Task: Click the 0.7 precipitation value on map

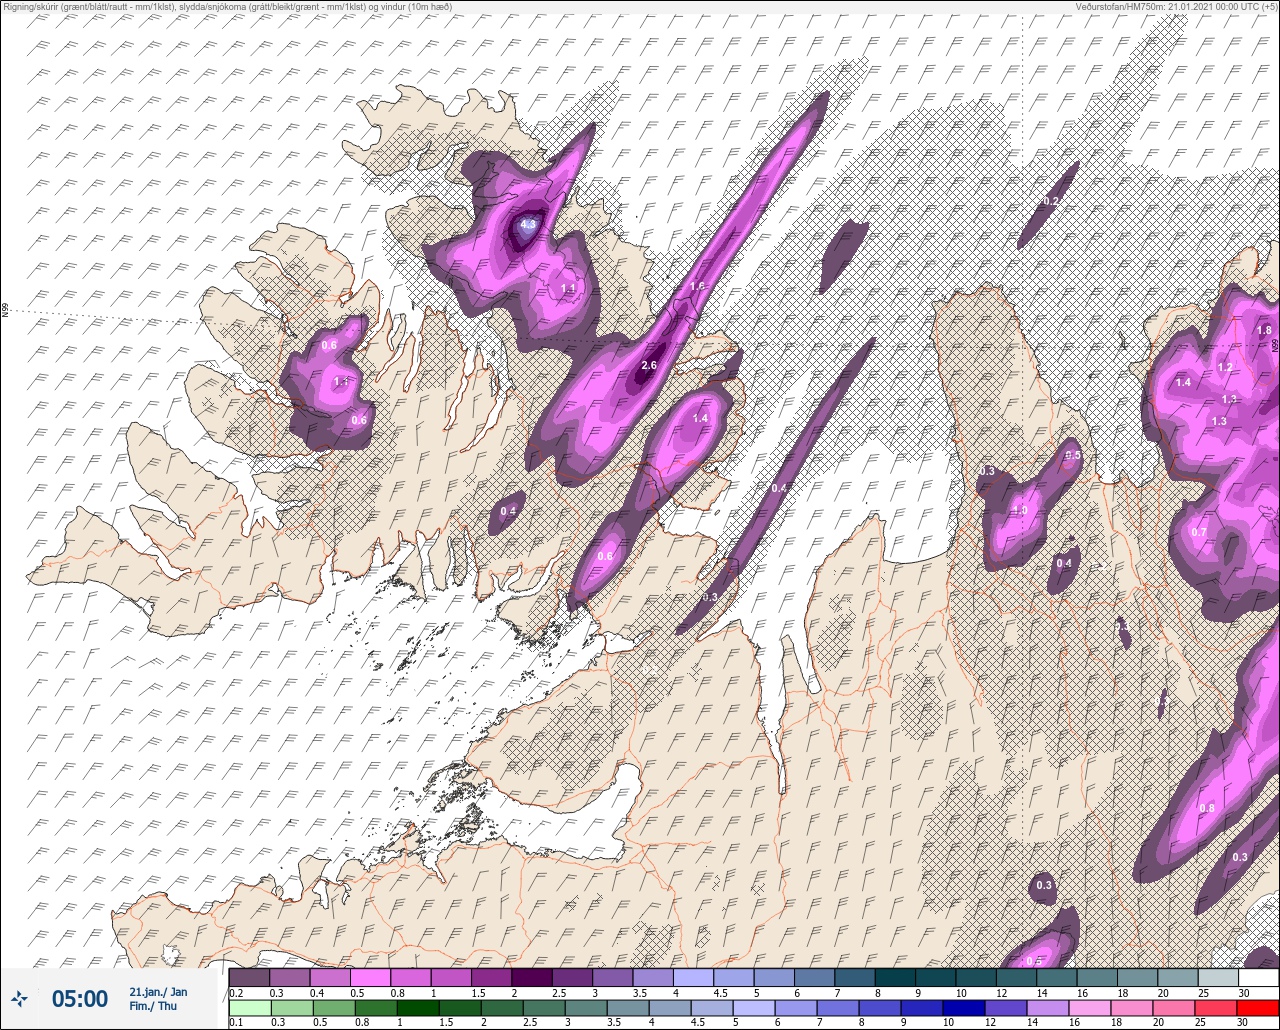Action: pyautogui.click(x=1199, y=532)
